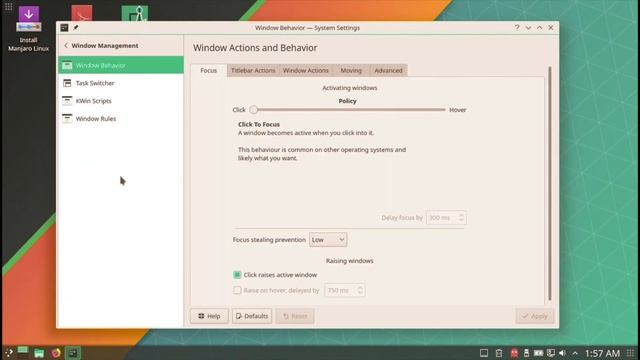Viewport: 640px width, 360px height.
Task: Click the focus Policy slider handle
Action: click(253, 110)
